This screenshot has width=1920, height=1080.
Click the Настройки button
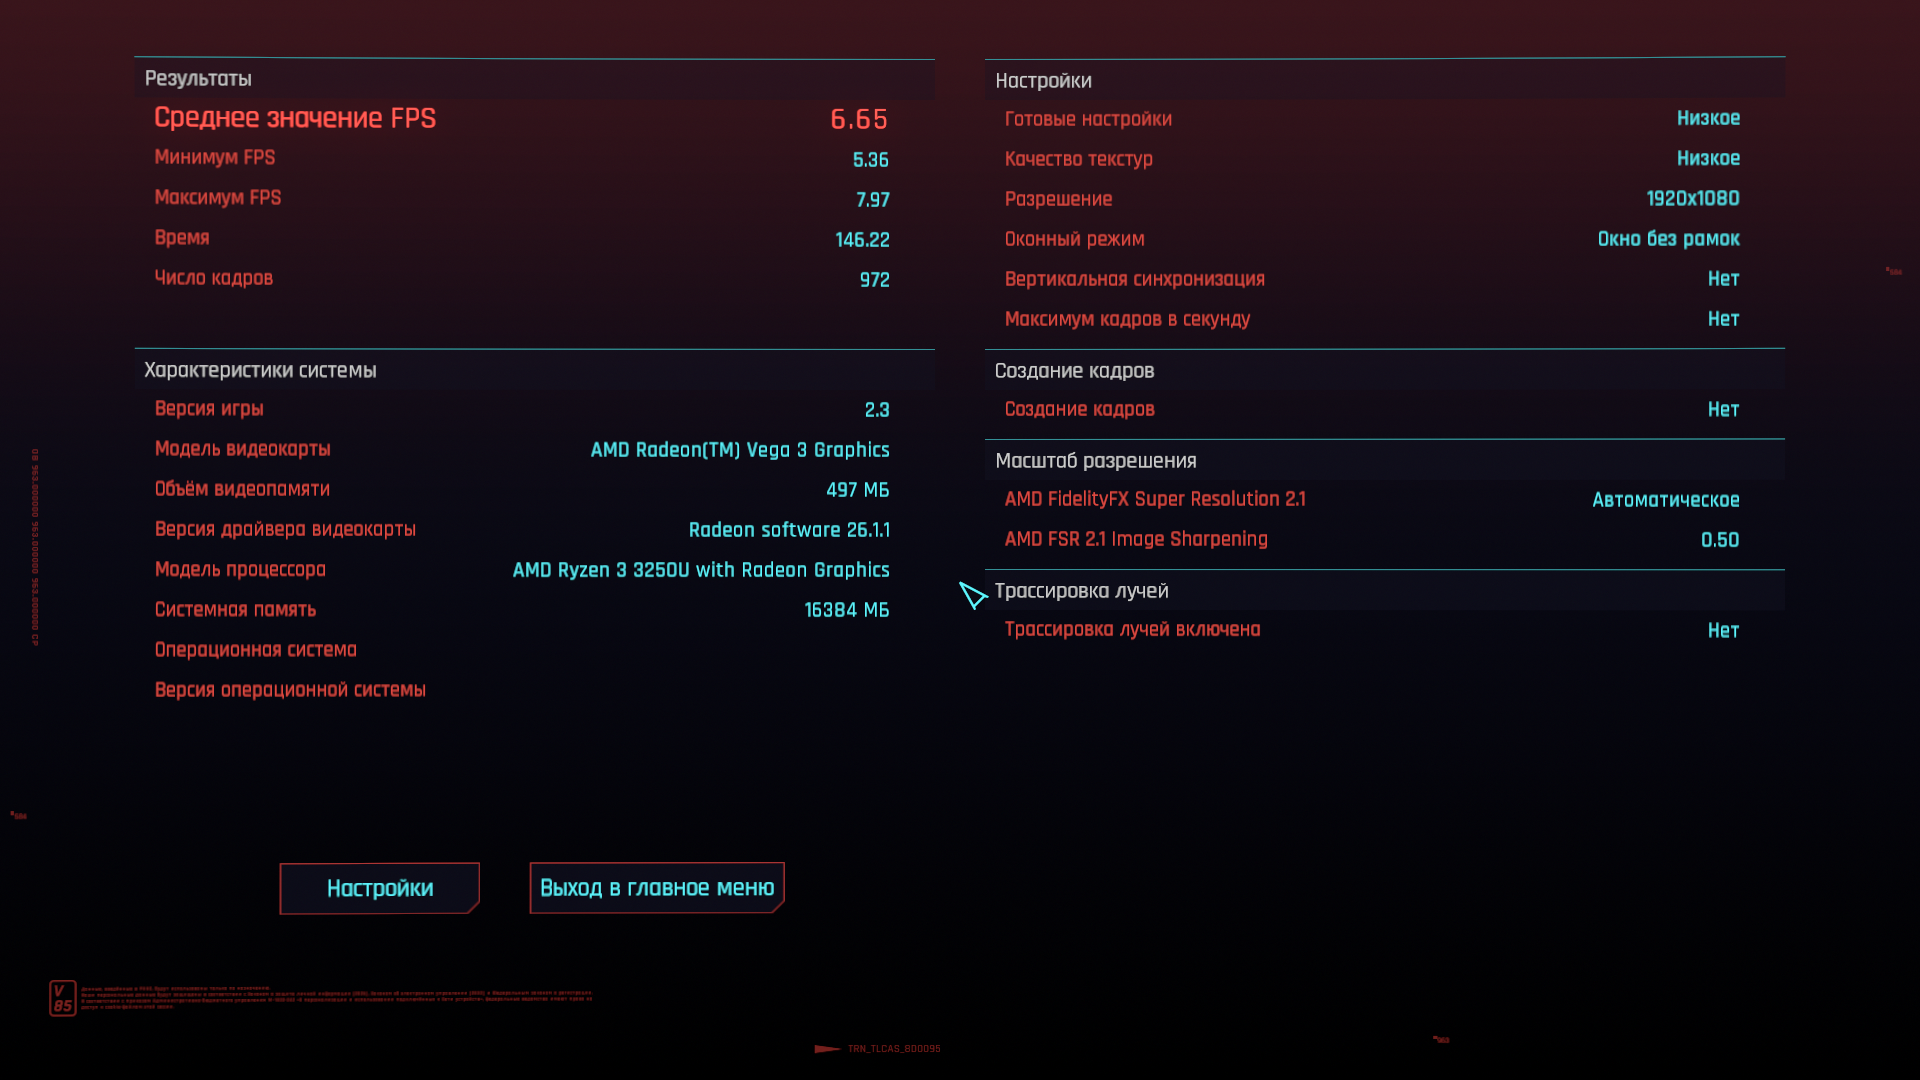tap(379, 888)
